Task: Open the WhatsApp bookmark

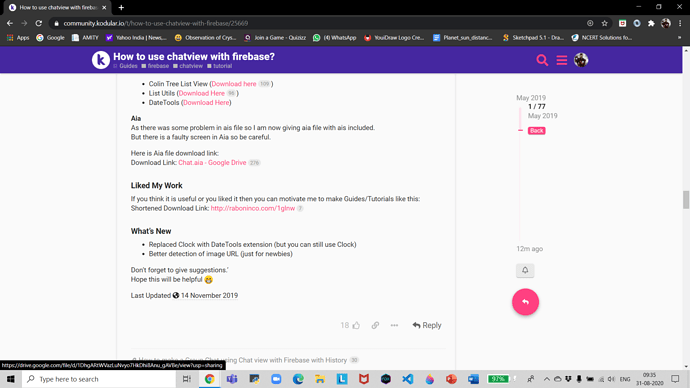Action: coord(334,38)
